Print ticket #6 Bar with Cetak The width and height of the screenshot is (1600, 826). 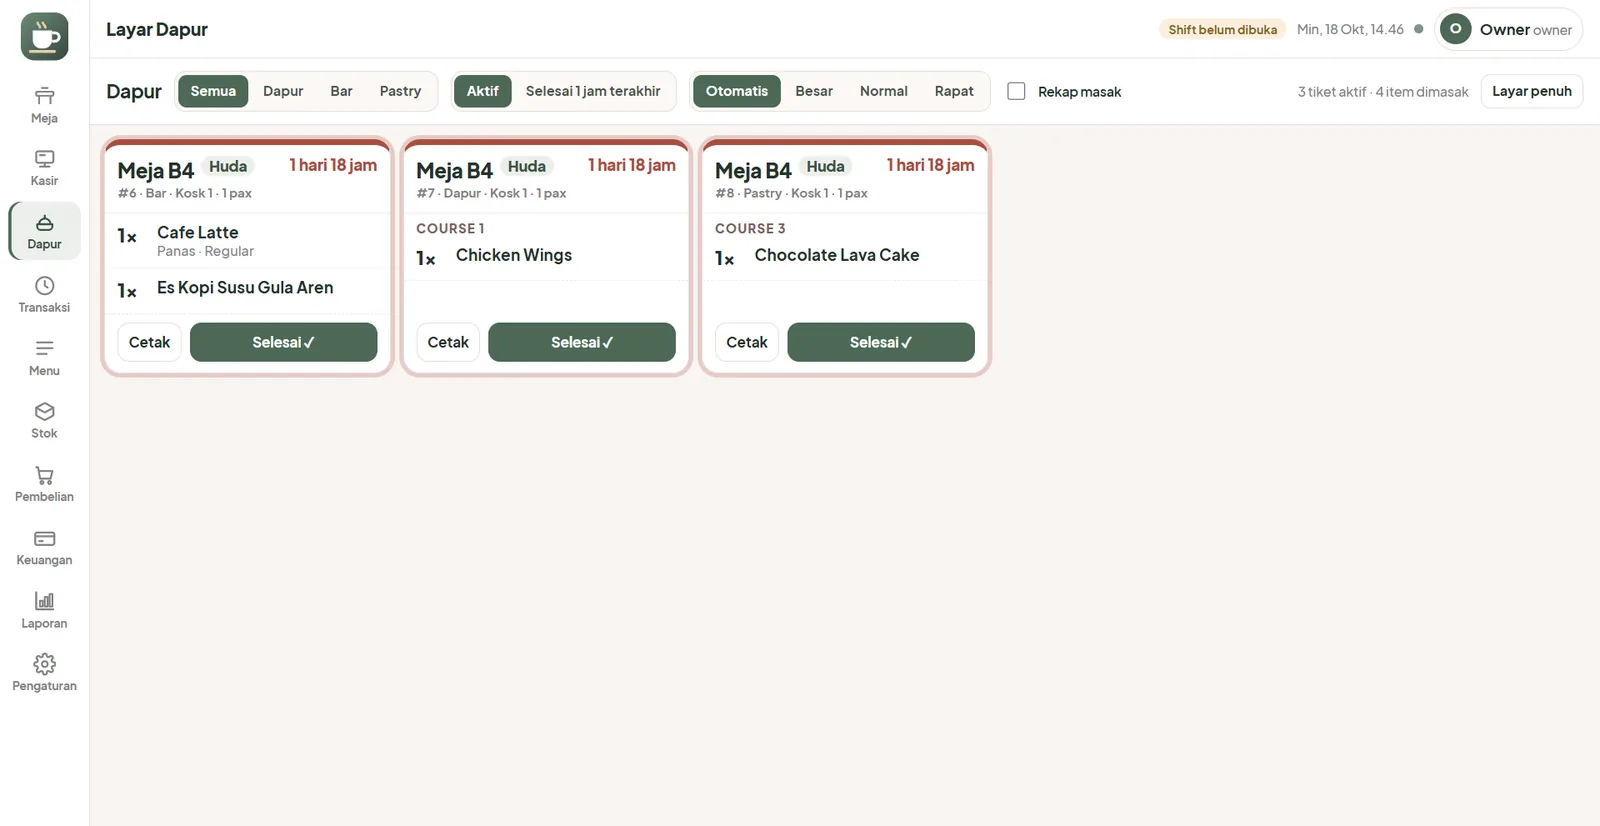tap(150, 342)
